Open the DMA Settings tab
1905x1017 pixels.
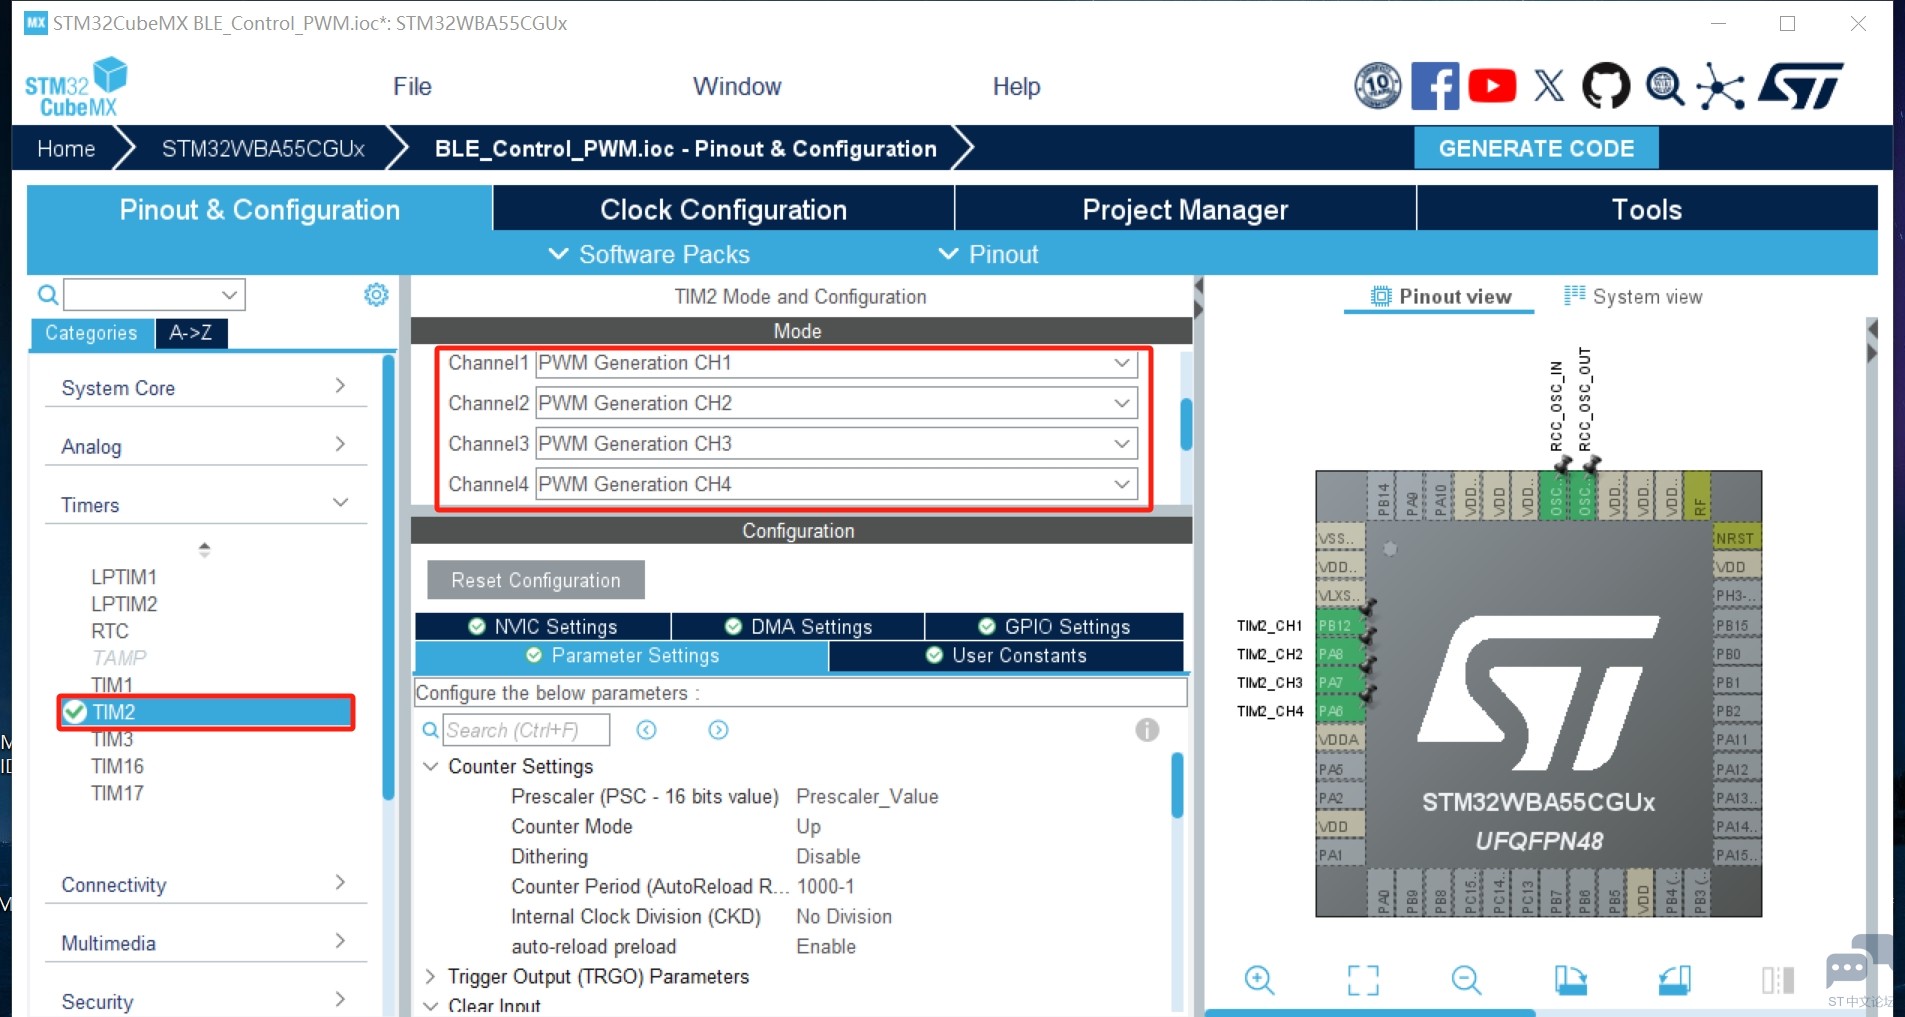tap(798, 626)
